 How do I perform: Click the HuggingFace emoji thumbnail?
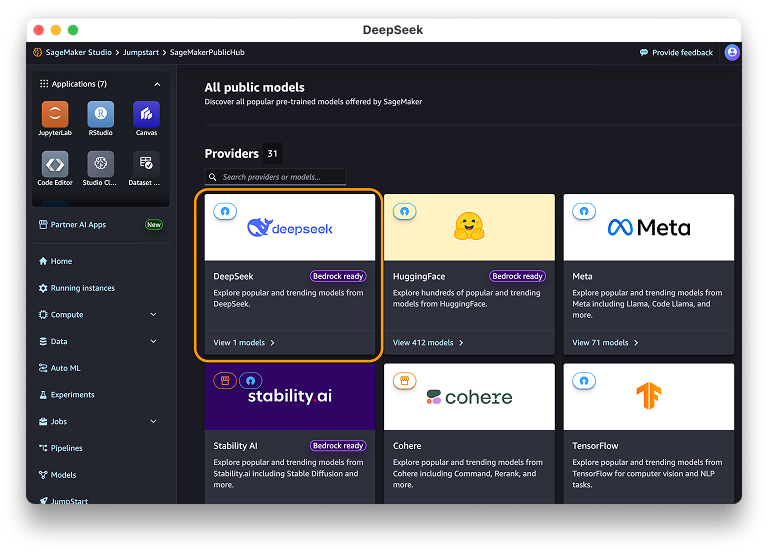click(x=469, y=227)
